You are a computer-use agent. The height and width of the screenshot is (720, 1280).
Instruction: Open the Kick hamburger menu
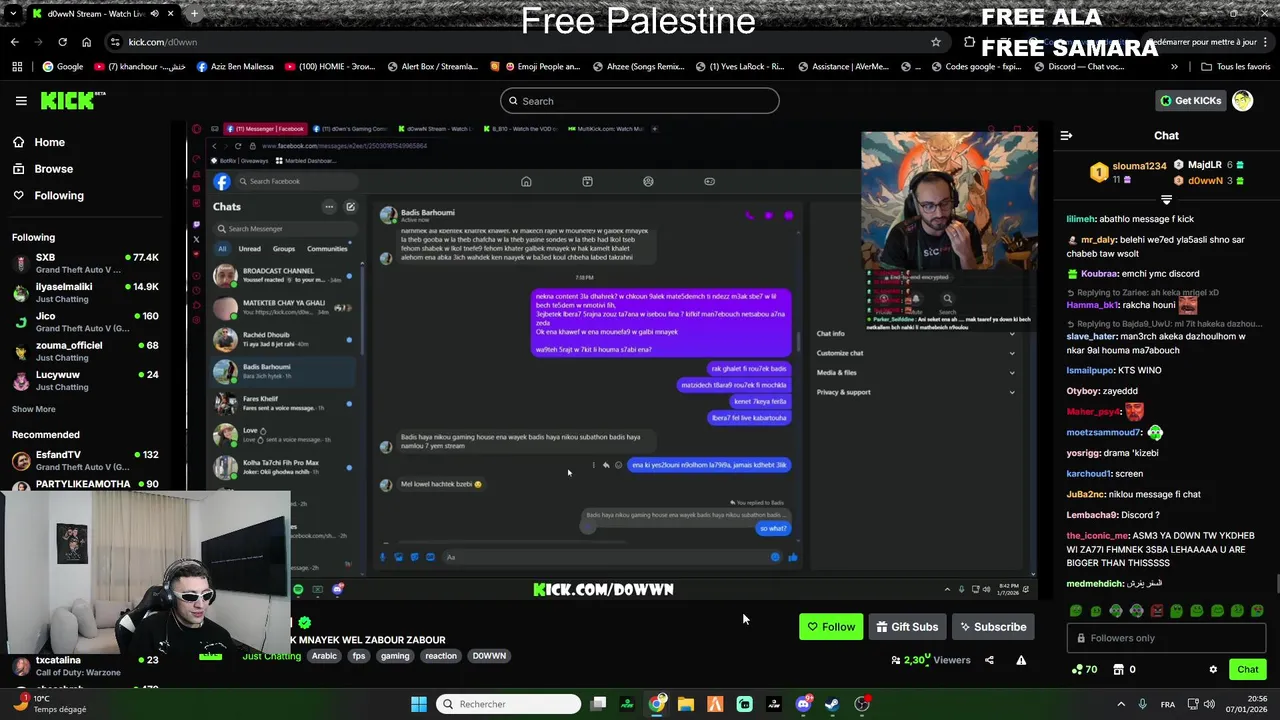tap(21, 101)
